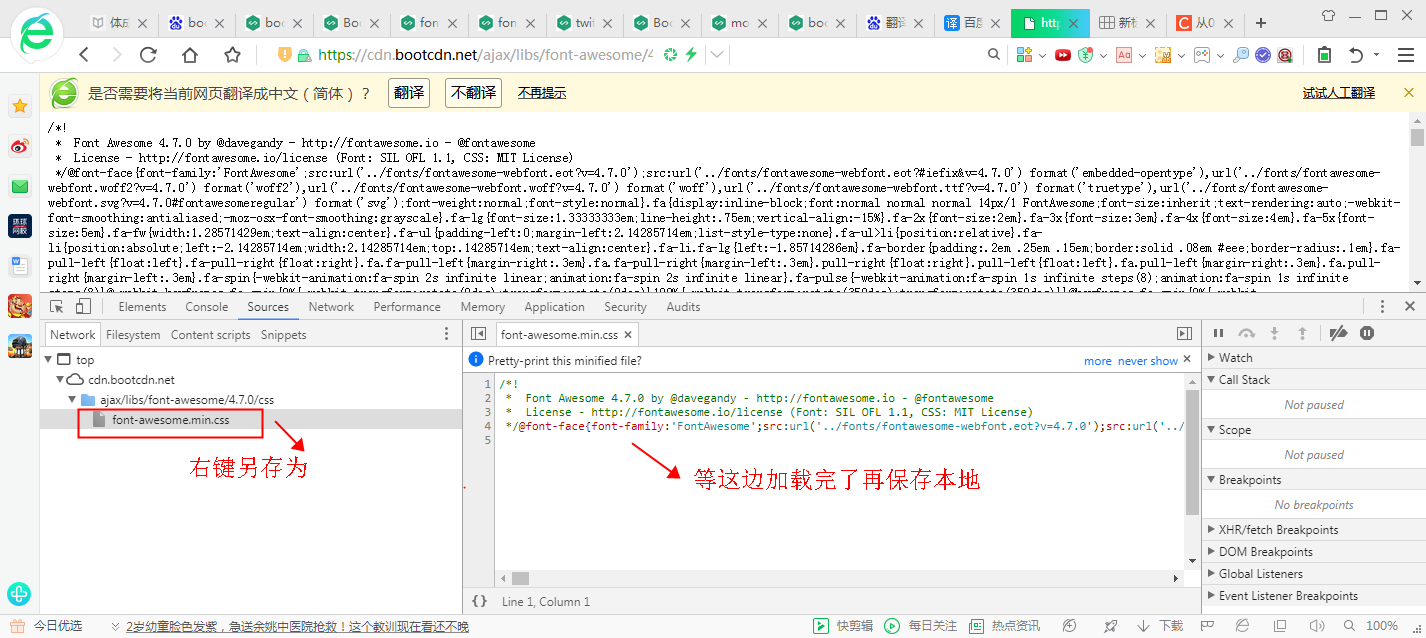Click the undo closed tab arrow
The height and width of the screenshot is (638, 1426).
pyautogui.click(x=1356, y=55)
